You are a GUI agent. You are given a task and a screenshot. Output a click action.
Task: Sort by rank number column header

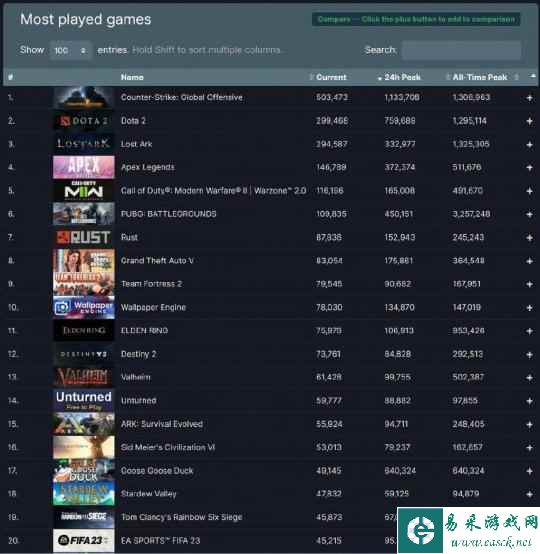pos(11,77)
